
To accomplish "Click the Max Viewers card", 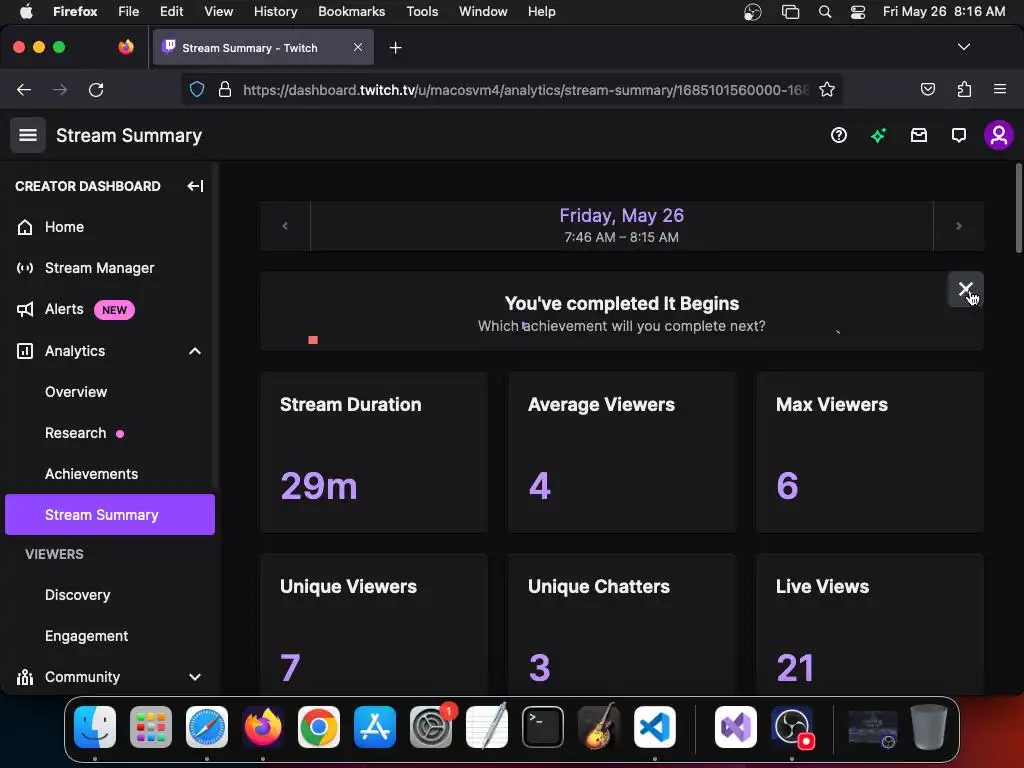I will 870,452.
